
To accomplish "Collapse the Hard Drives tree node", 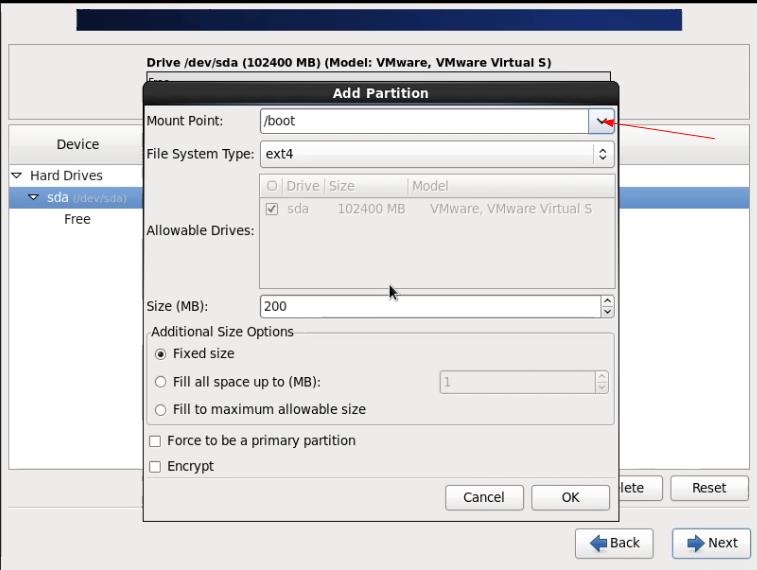I will [16, 176].
